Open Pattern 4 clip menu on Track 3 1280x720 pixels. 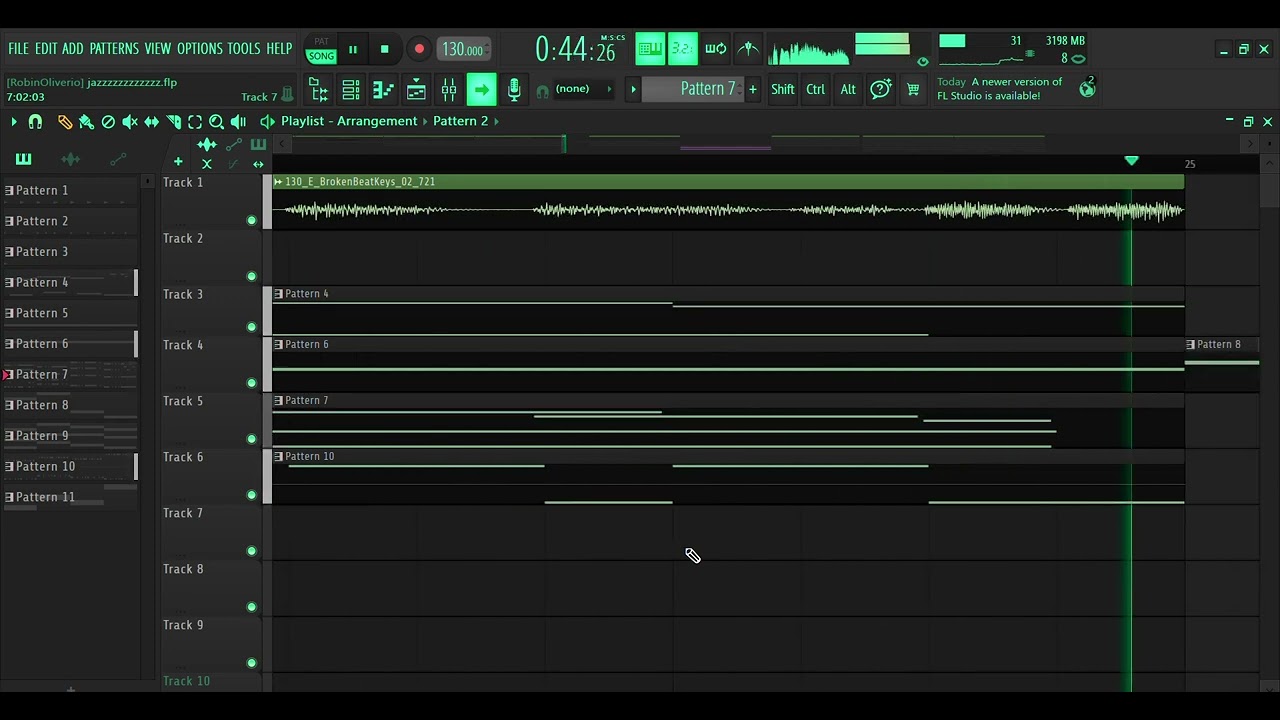pos(278,294)
